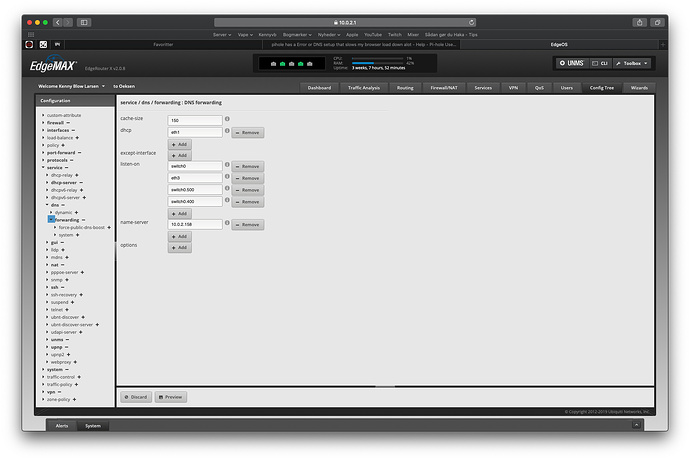Click the info icon next to name-server field
Image resolution: width=690 pixels, height=460 pixels.
pos(227,225)
